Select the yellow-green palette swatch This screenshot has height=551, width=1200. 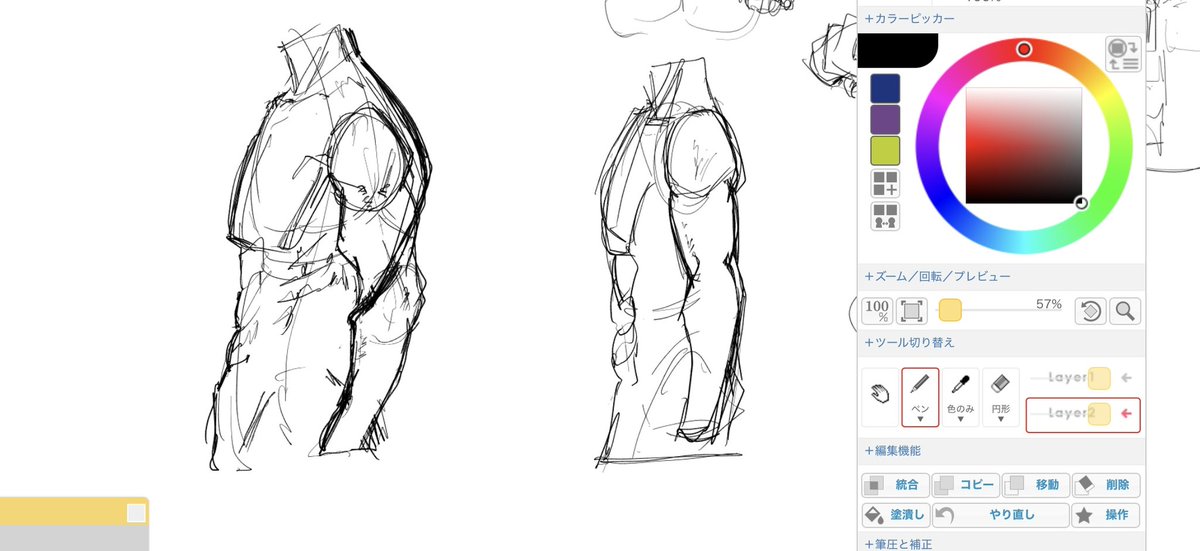coord(885,150)
